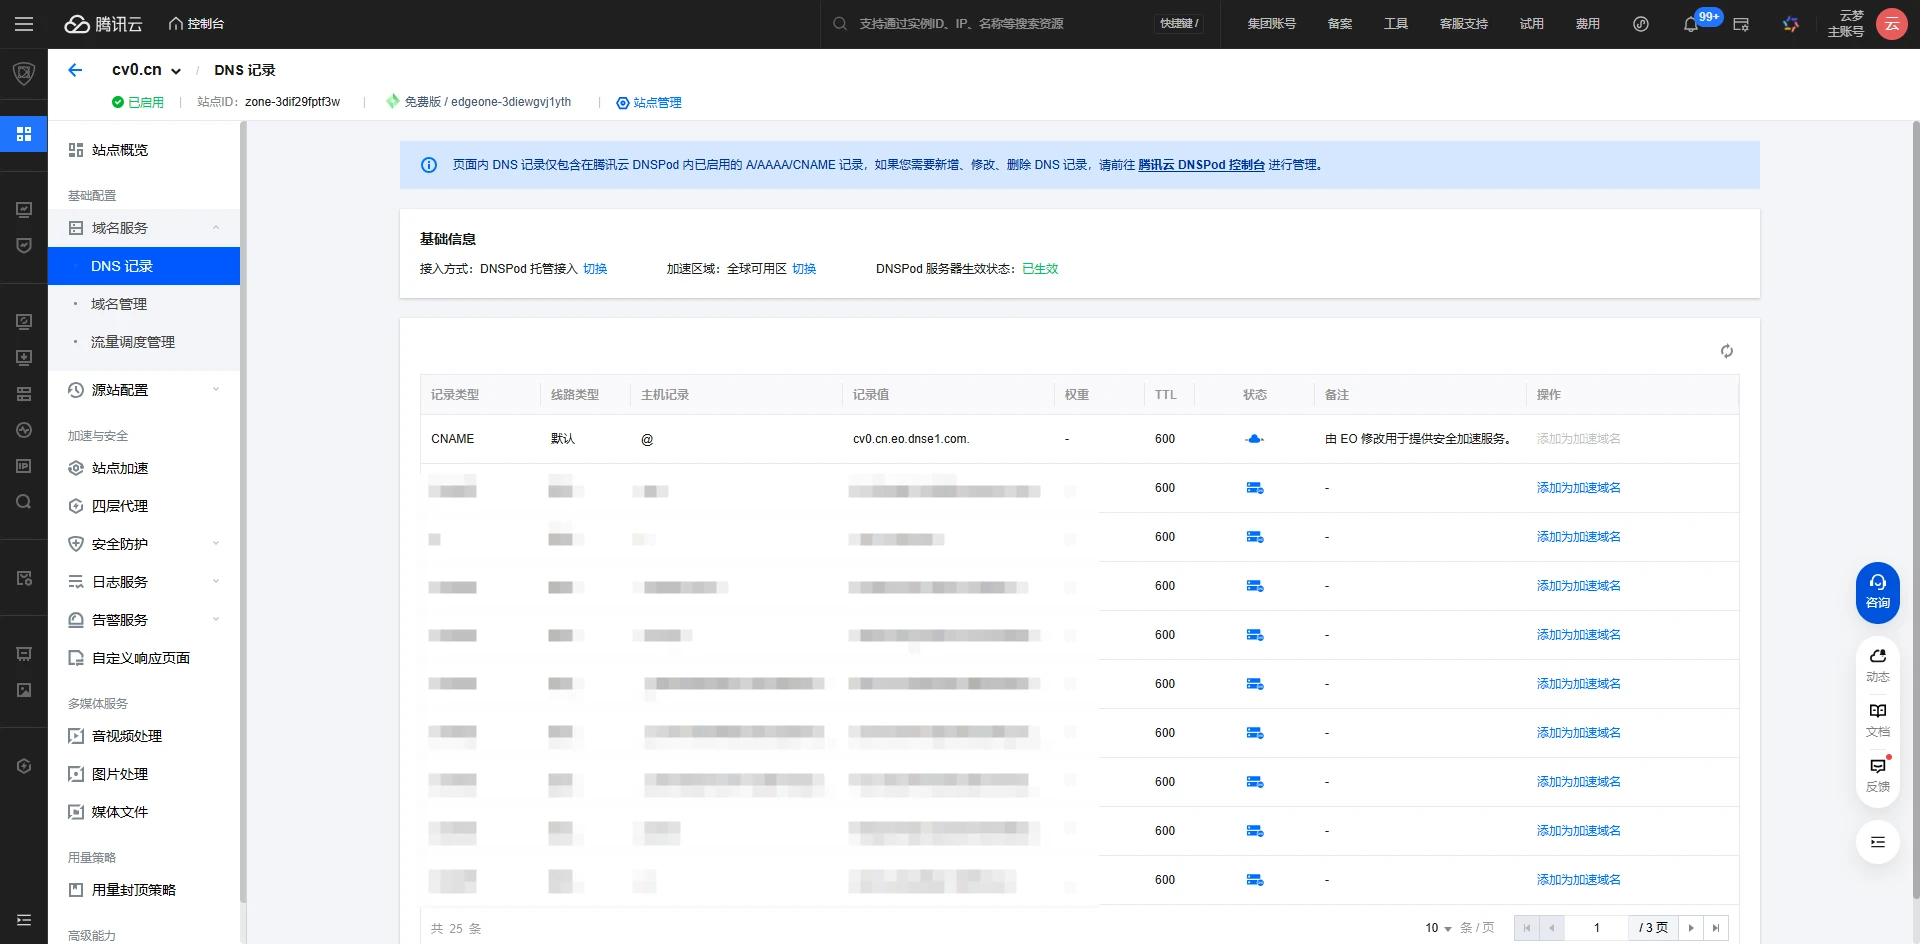Click the refresh icon above the DNS table
The image size is (1920, 944).
1726,351
